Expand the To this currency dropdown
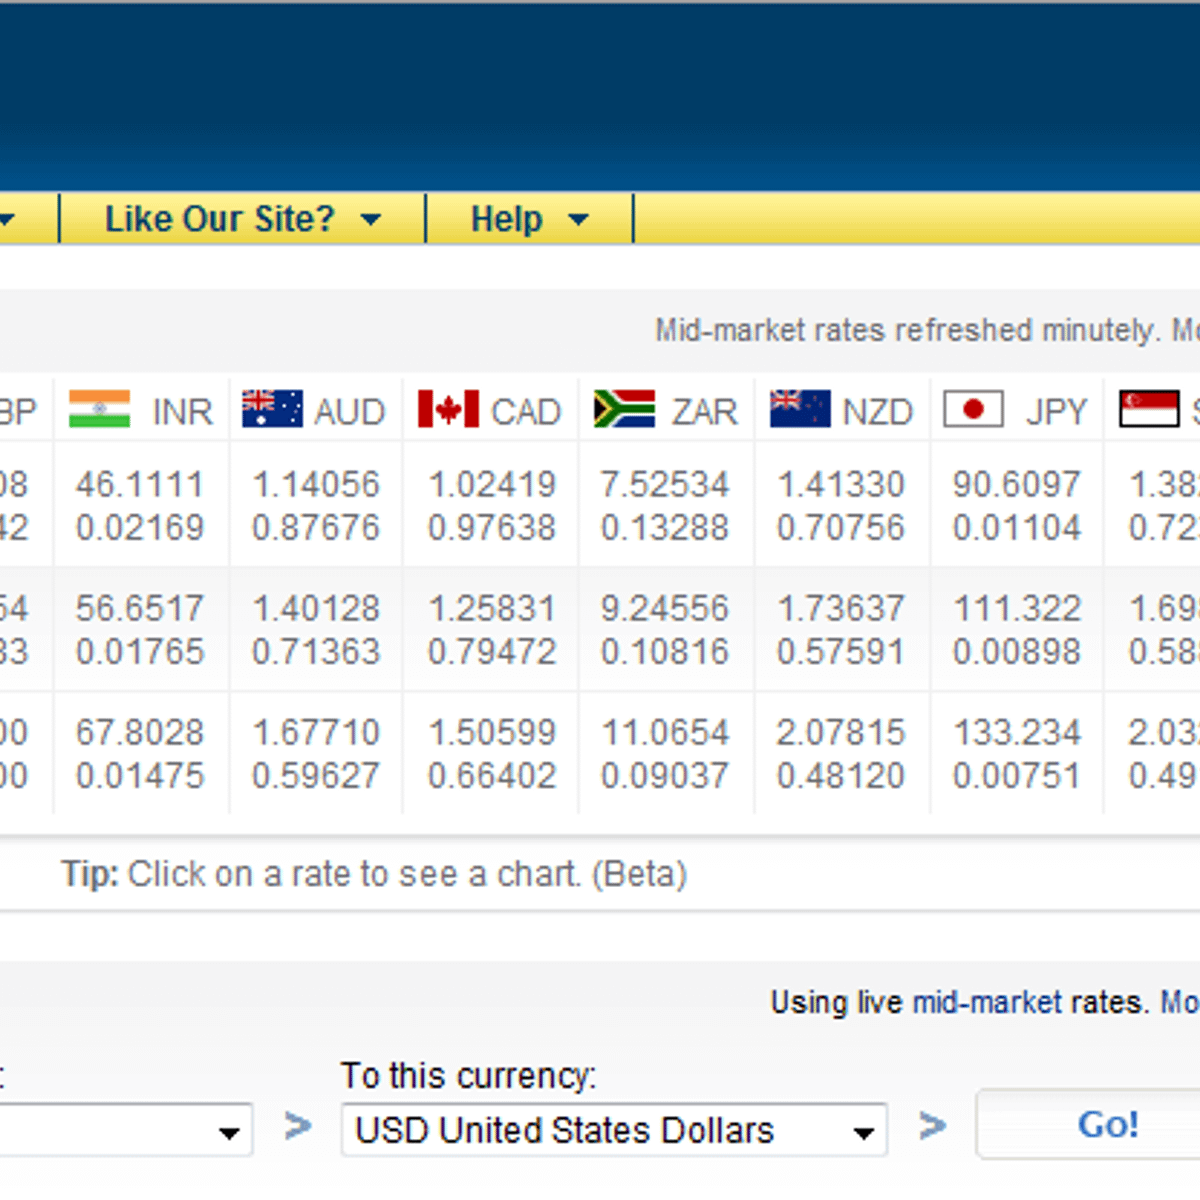The height and width of the screenshot is (1200, 1200). (613, 1130)
